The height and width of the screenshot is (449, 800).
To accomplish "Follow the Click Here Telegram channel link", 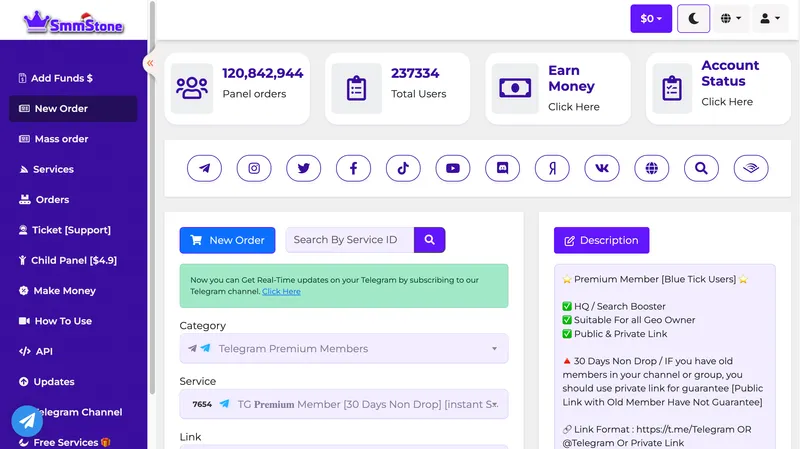I will tap(281, 291).
